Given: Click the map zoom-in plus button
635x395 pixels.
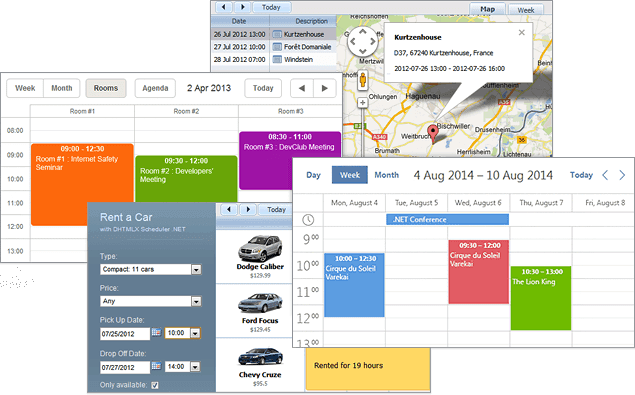Looking at the screenshot, I should [362, 103].
